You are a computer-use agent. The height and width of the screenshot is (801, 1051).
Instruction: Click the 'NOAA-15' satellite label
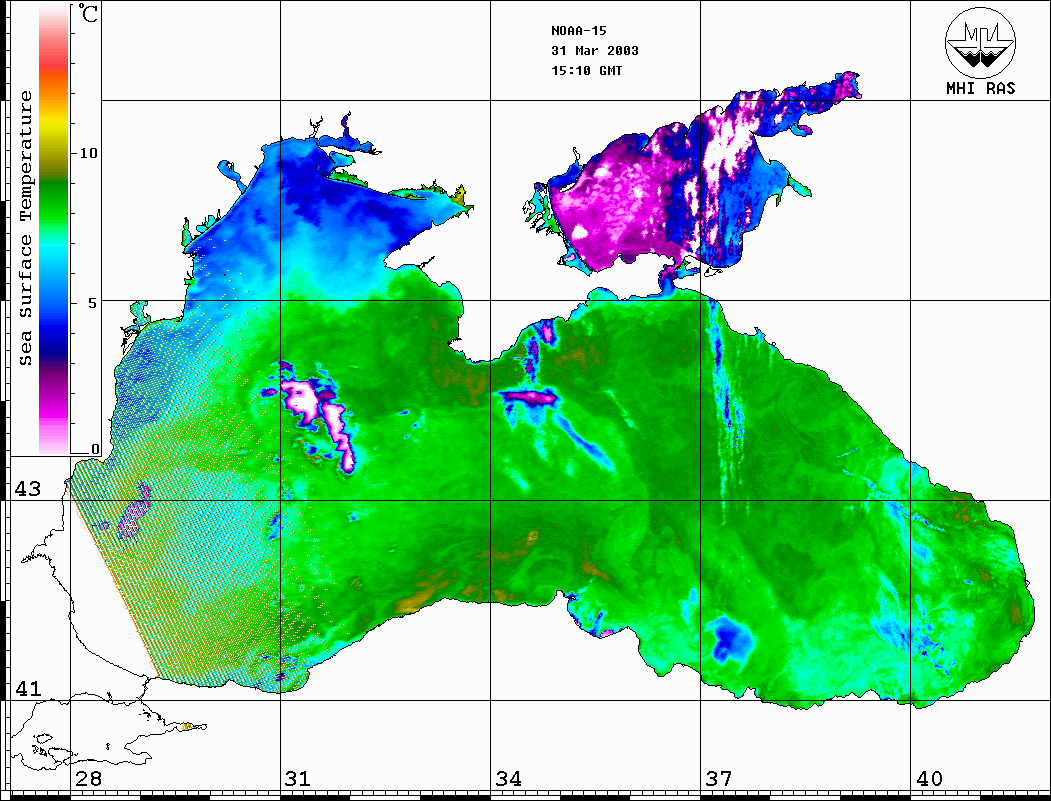point(578,31)
